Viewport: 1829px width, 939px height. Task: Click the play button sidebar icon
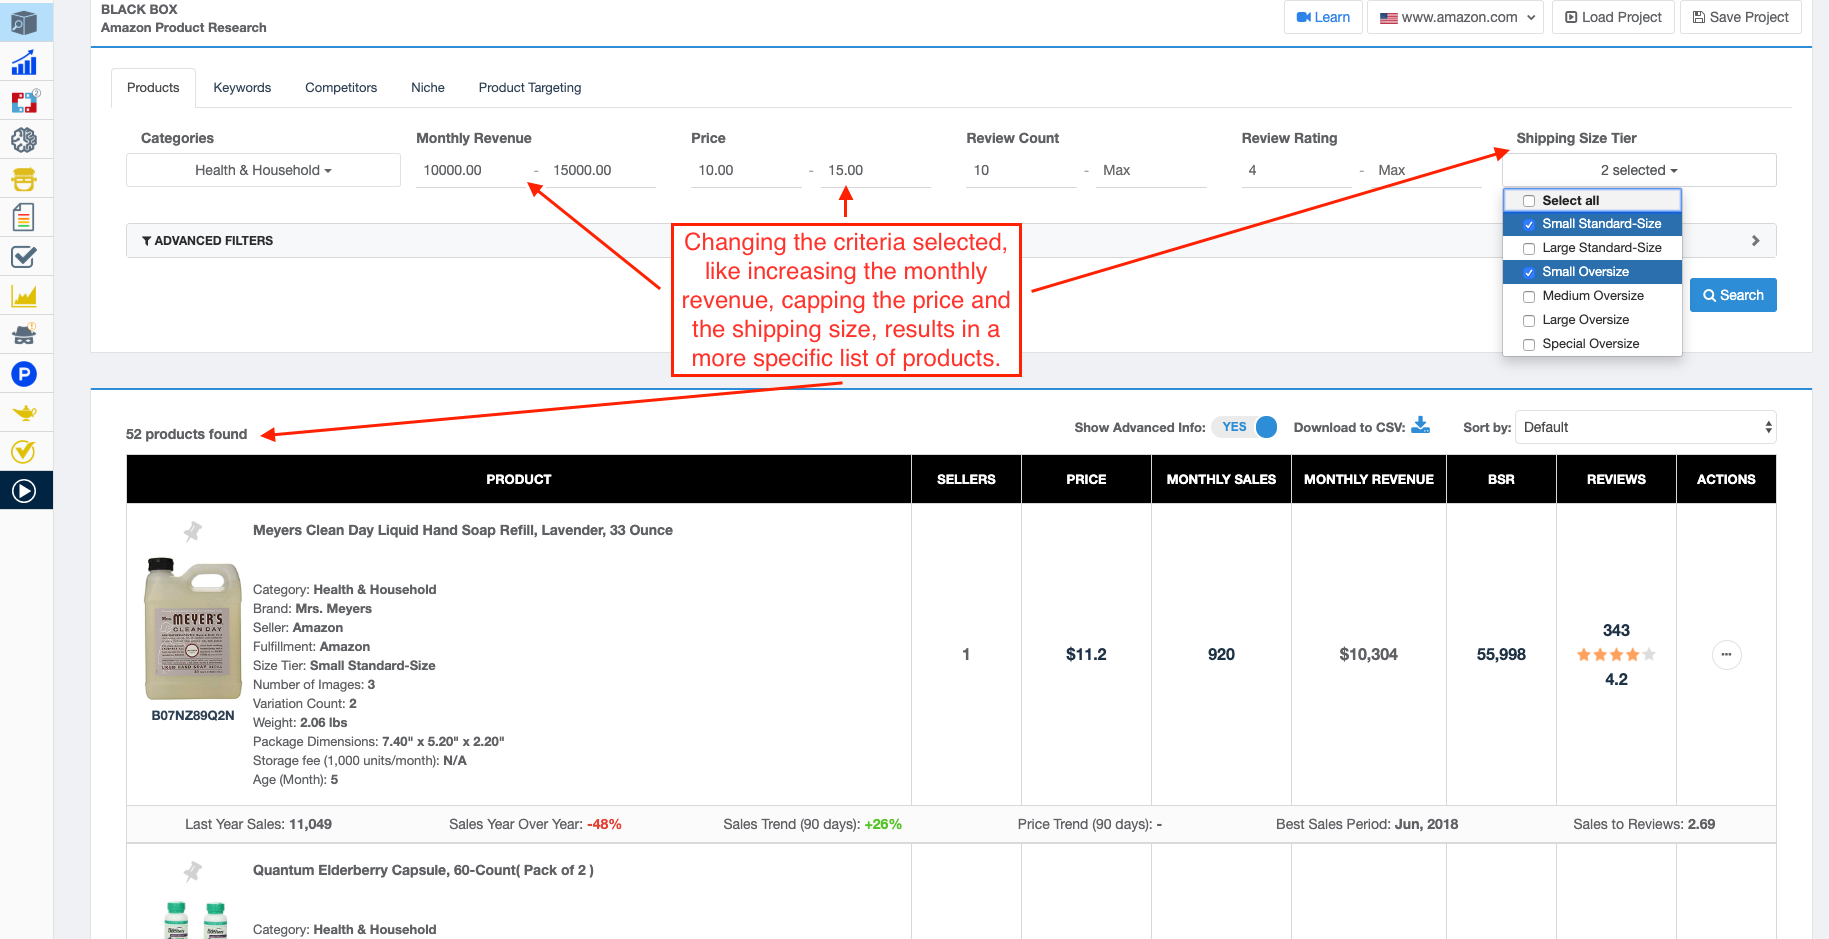(24, 491)
